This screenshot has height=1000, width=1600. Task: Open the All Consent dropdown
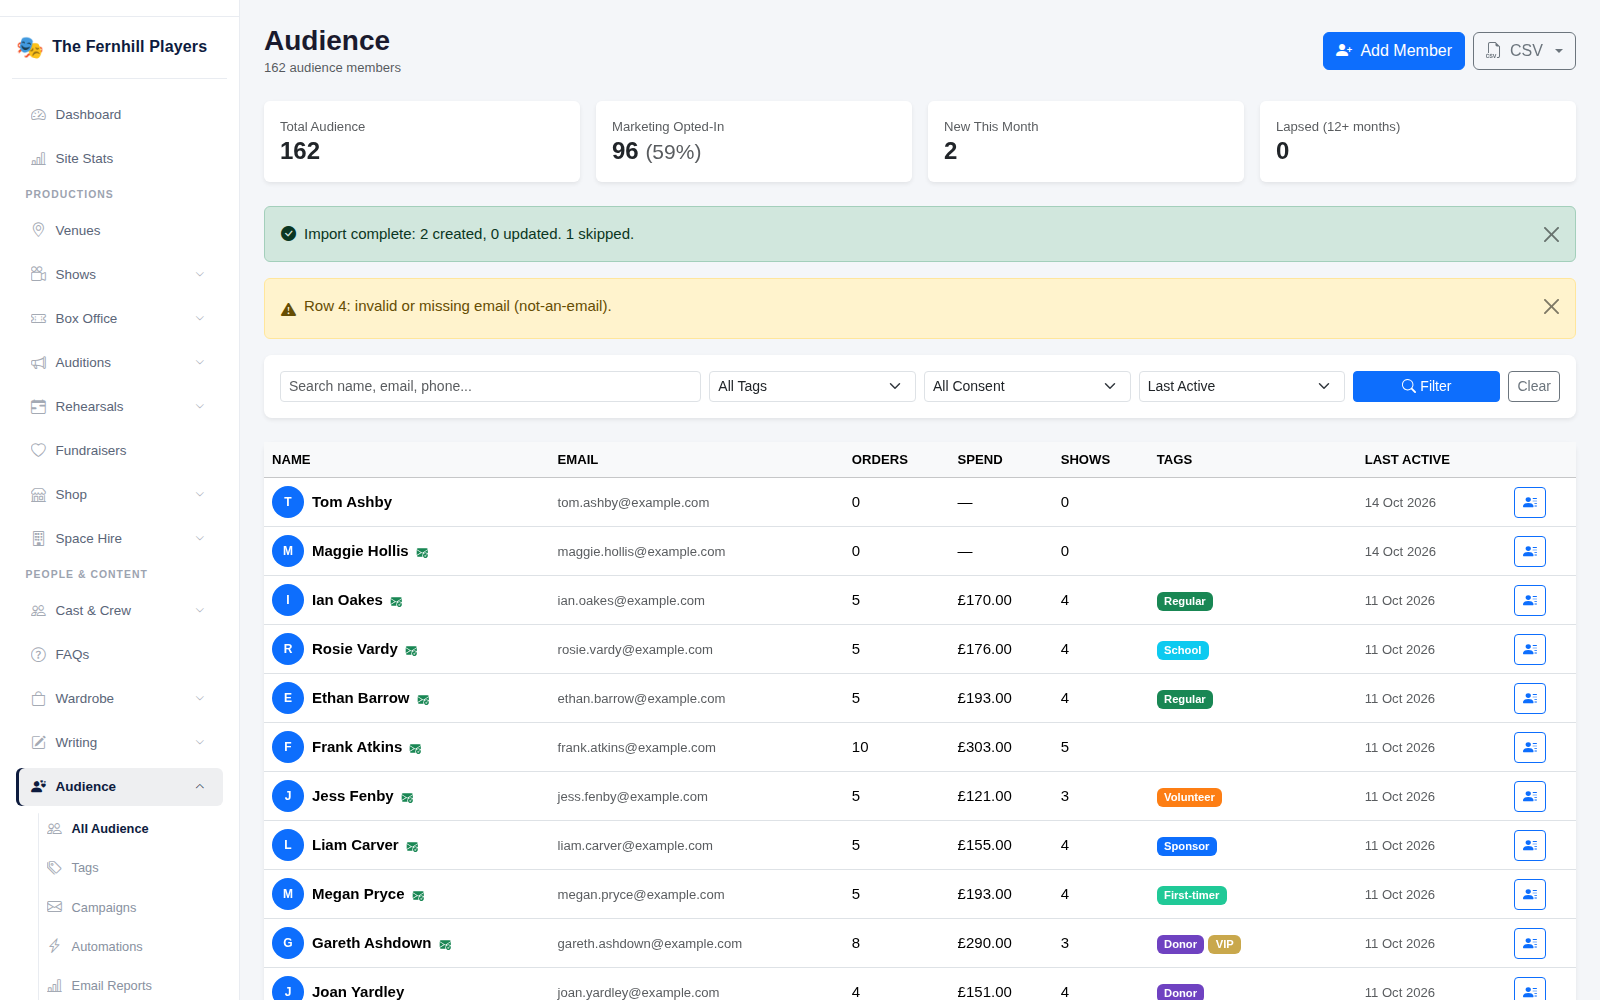(1027, 387)
